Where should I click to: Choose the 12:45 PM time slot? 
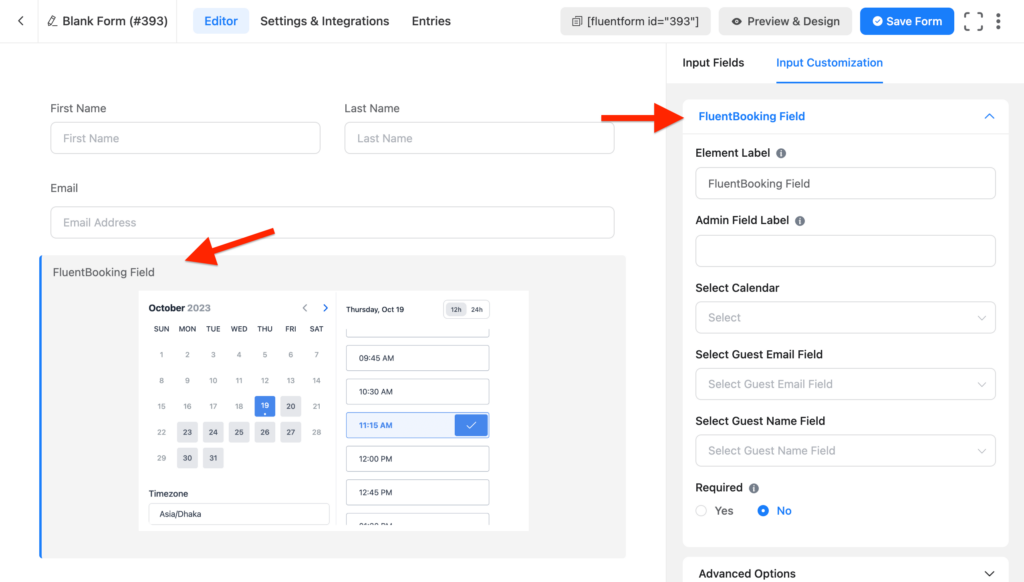pyautogui.click(x=417, y=493)
